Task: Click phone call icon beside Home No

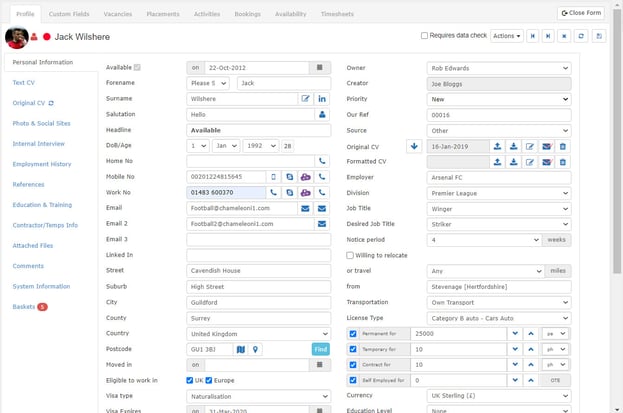Action: click(x=322, y=161)
